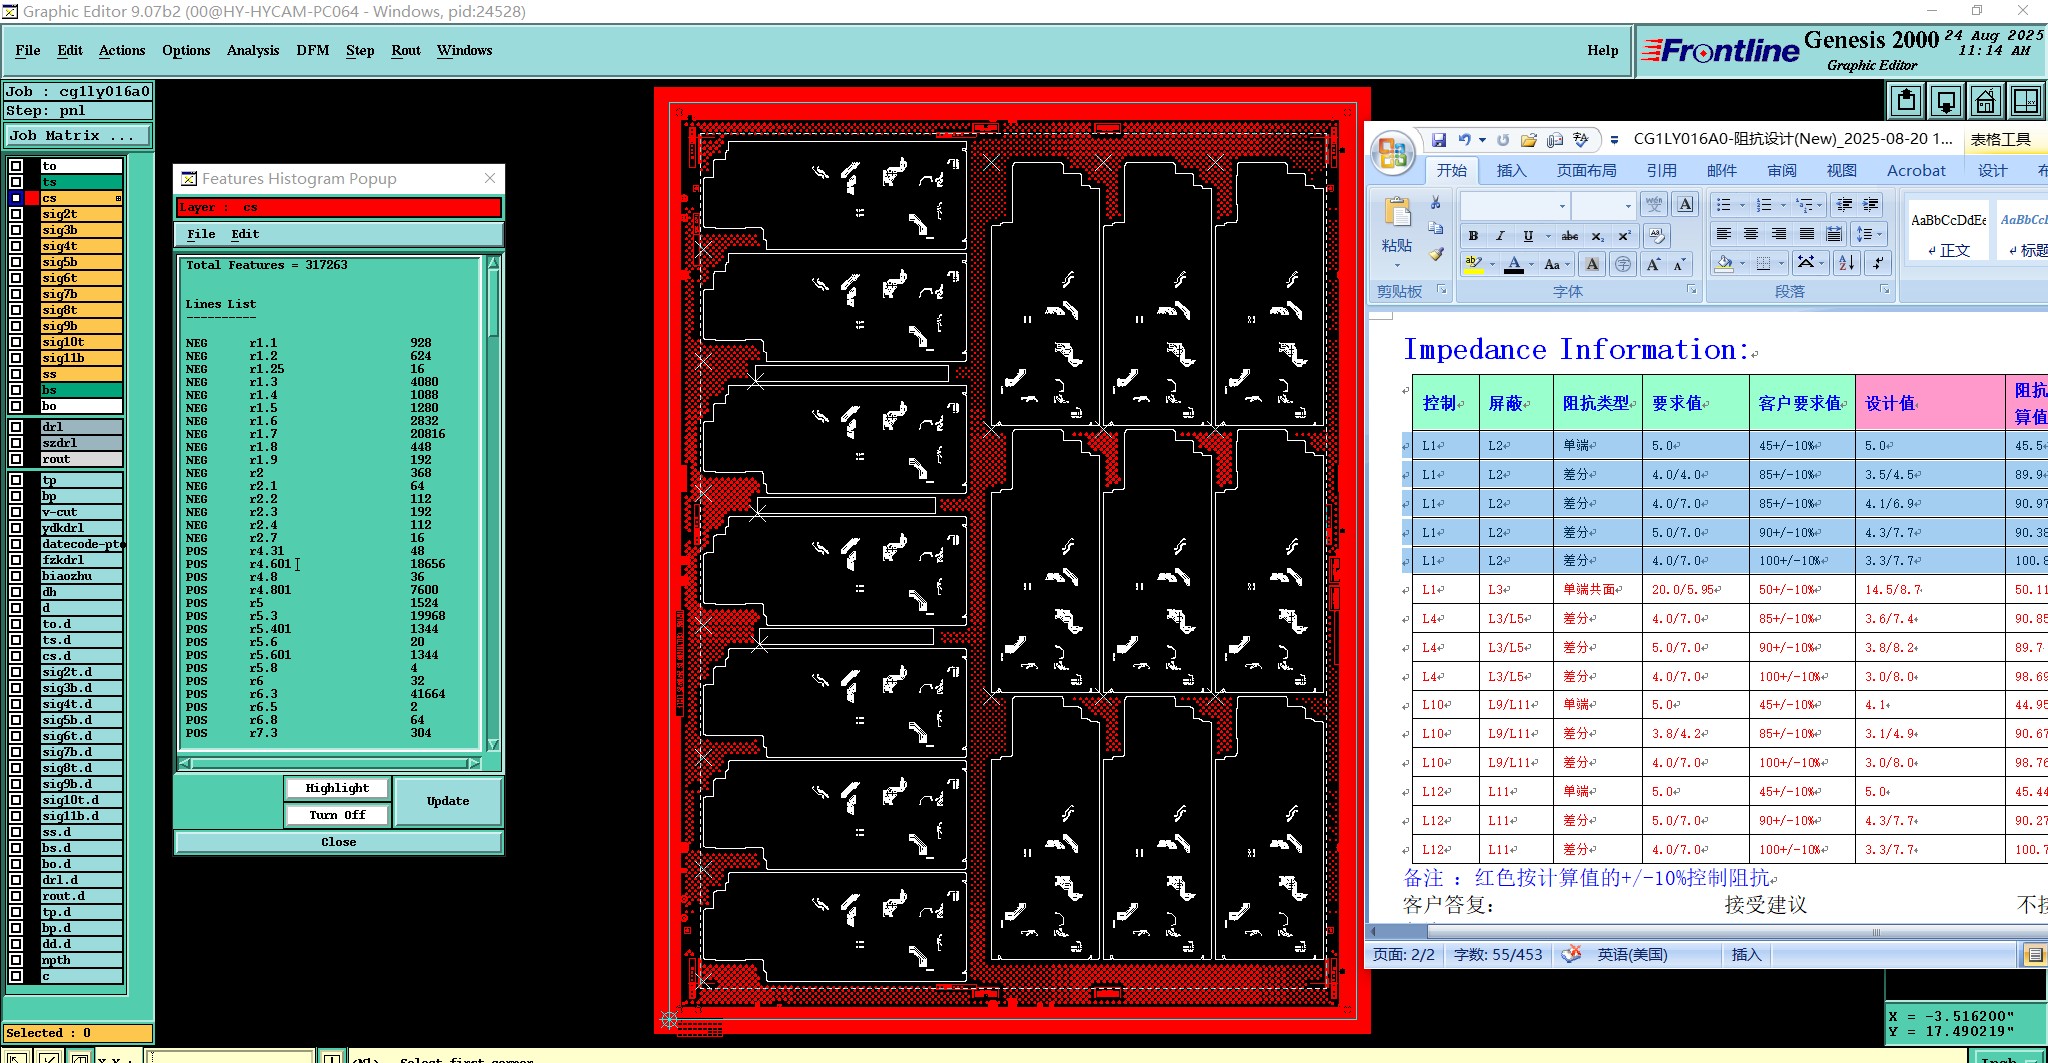Open the histogram popup Edit menu
The width and height of the screenshot is (2048, 1063).
coord(245,234)
